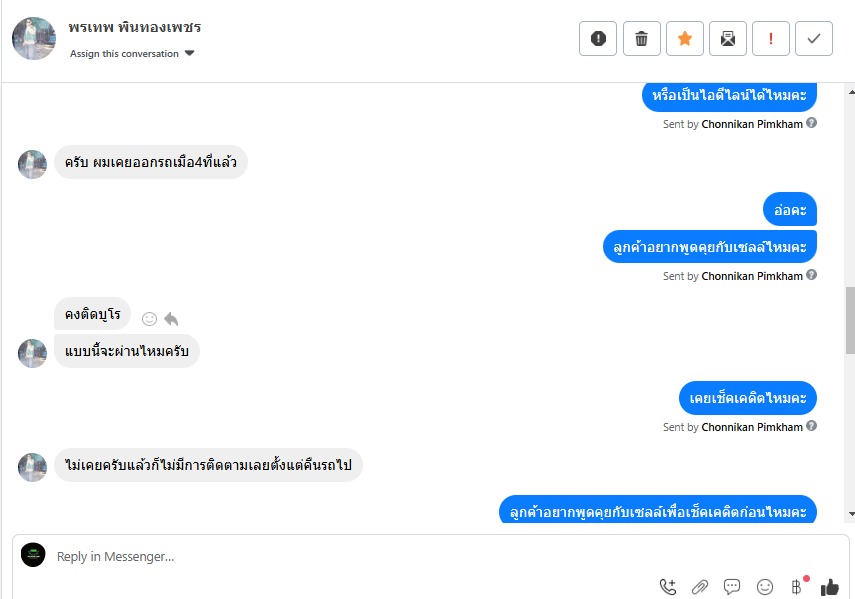The width and height of the screenshot is (855, 599).
Task: Mark conversation as spam with exclamation circle icon
Action: [x=598, y=39]
